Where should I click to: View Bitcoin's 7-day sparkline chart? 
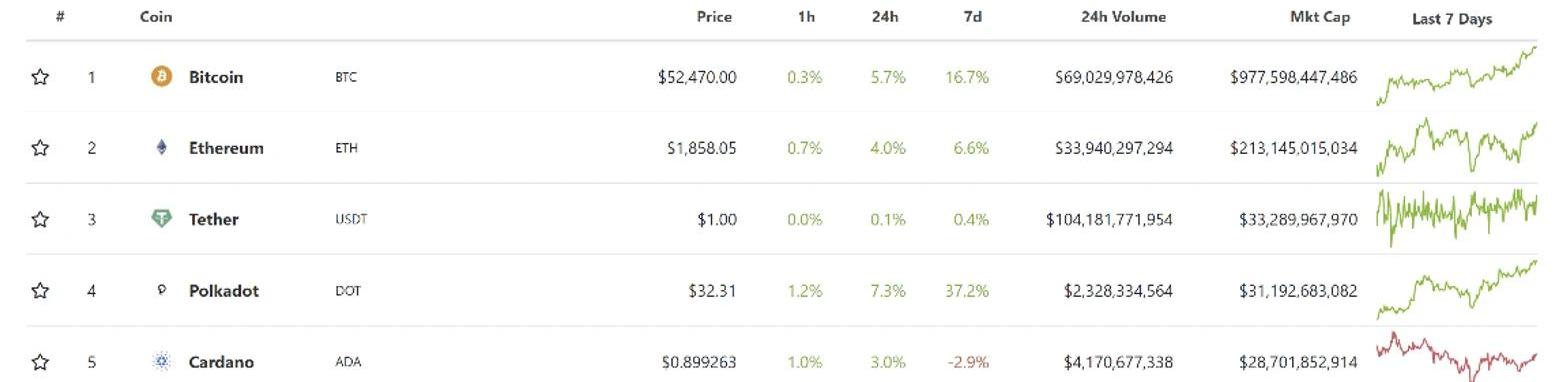coord(1457,76)
